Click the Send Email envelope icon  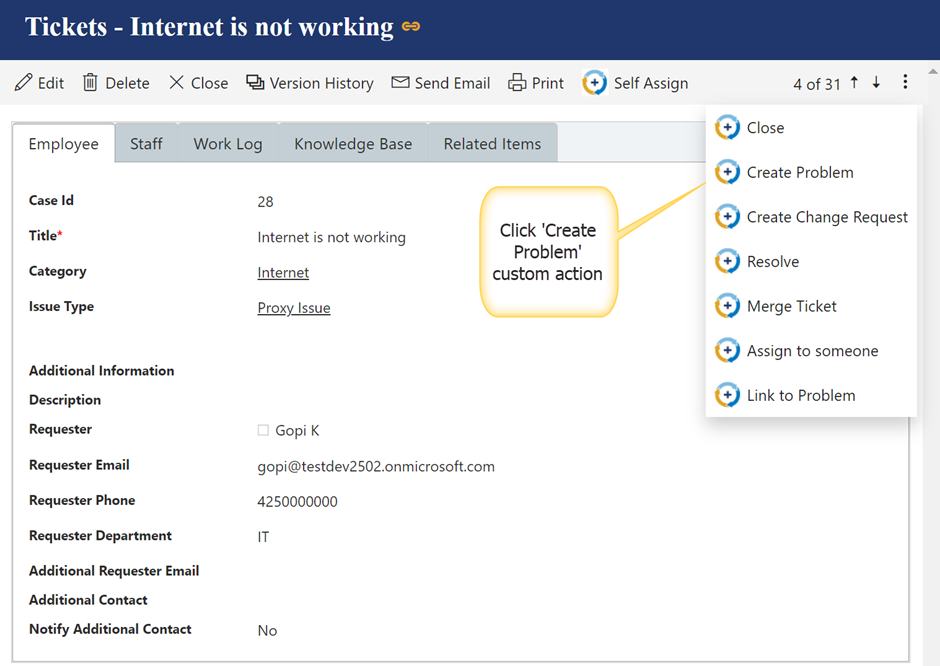400,83
